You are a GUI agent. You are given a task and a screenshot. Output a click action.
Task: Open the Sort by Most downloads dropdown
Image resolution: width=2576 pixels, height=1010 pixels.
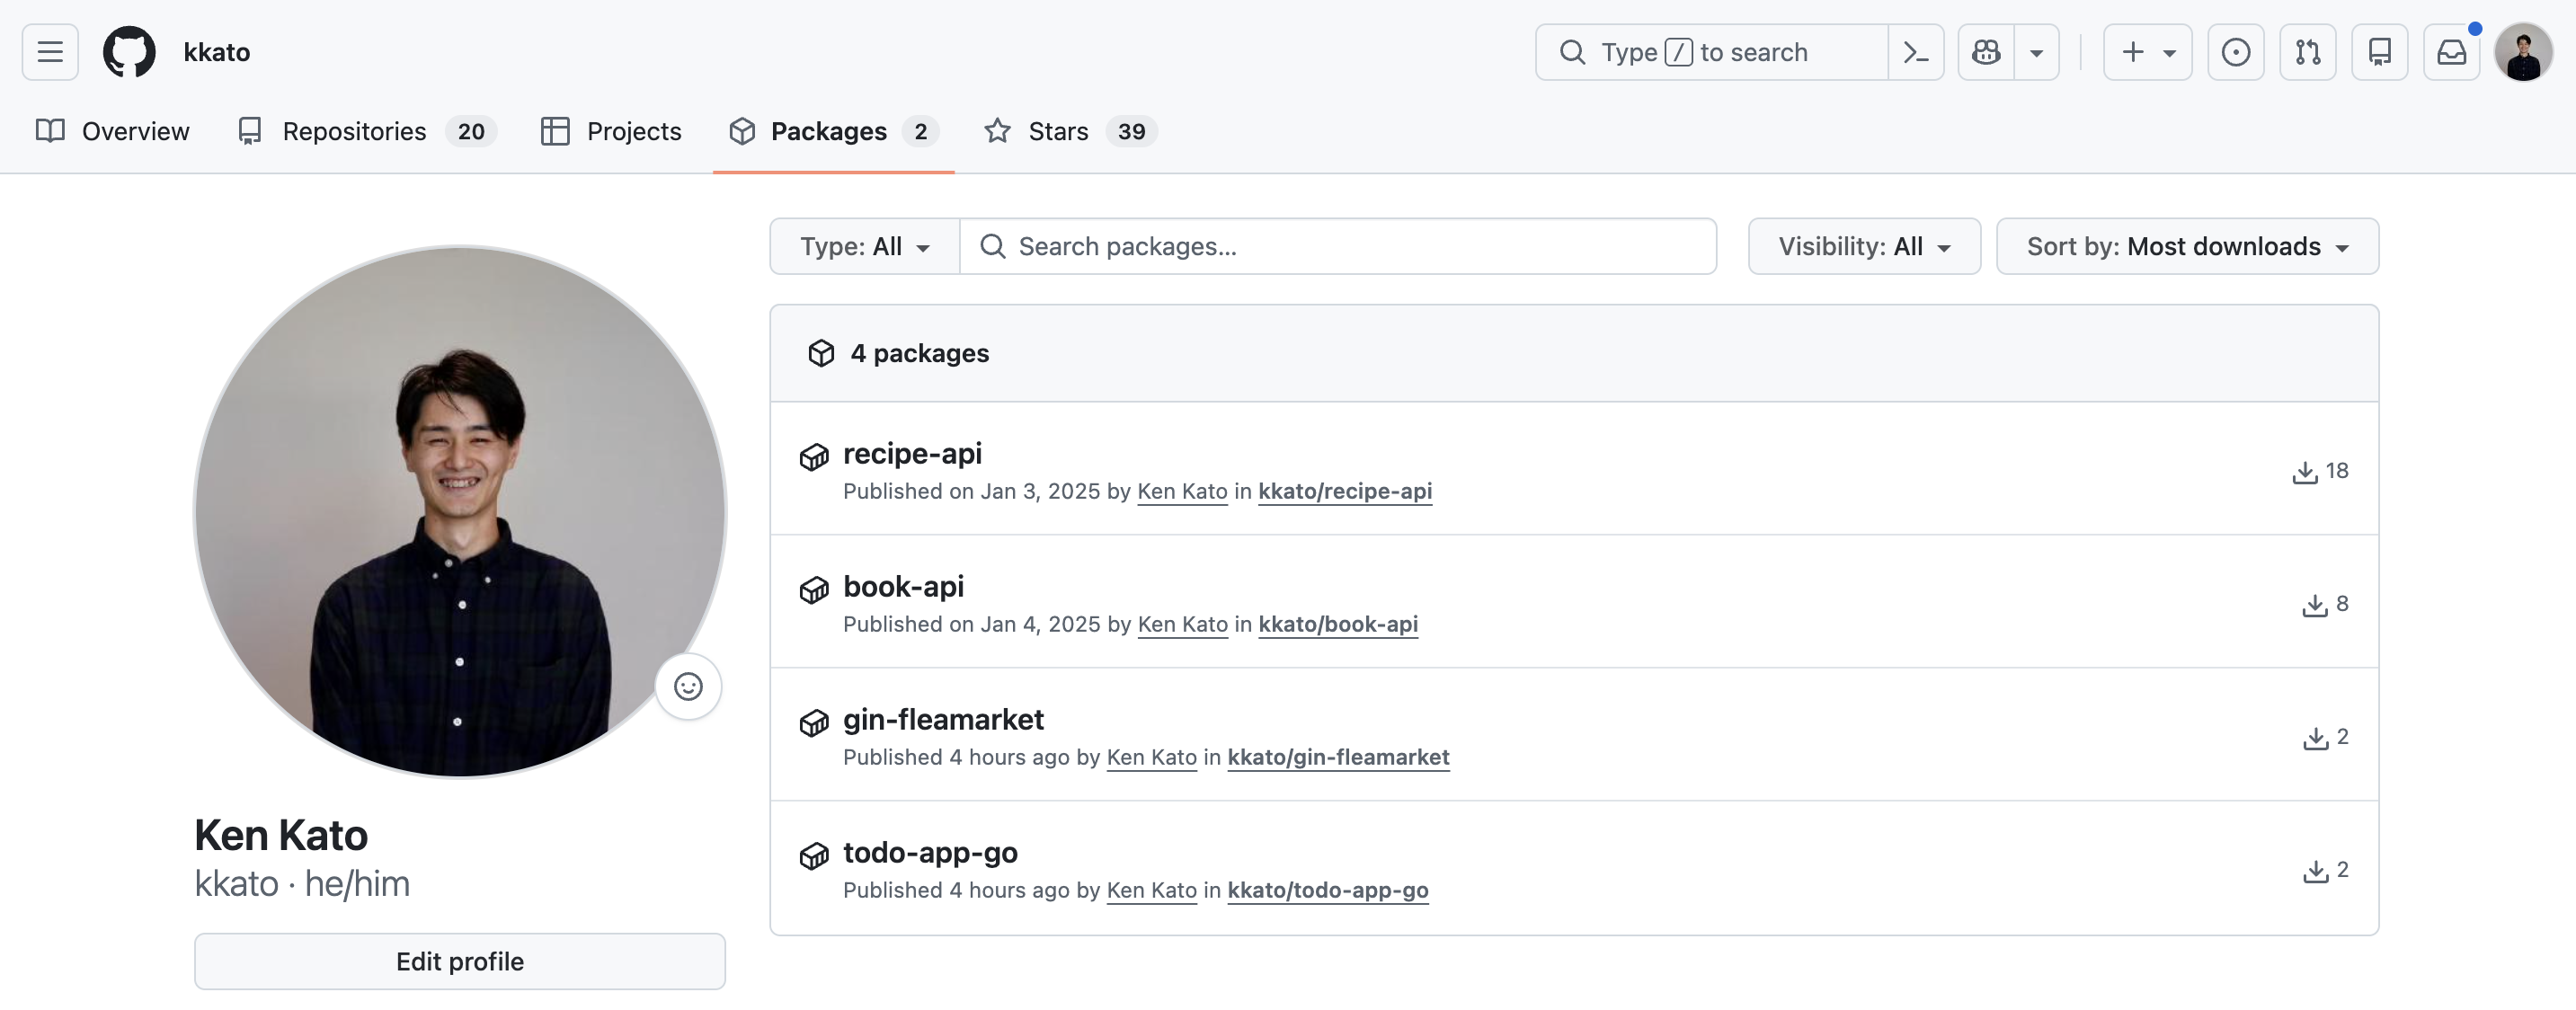pos(2187,246)
